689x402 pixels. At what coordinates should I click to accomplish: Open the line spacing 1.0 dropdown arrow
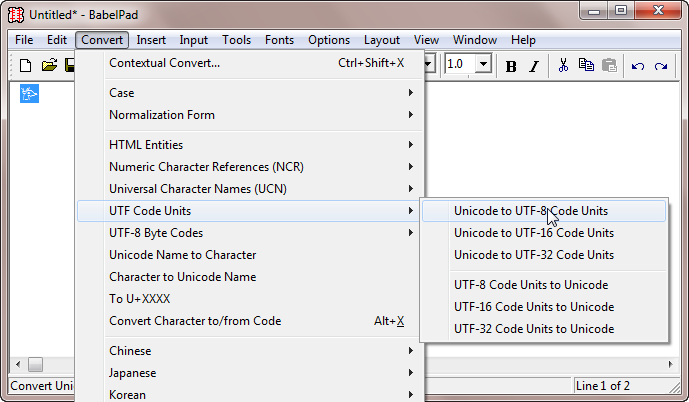[x=483, y=65]
